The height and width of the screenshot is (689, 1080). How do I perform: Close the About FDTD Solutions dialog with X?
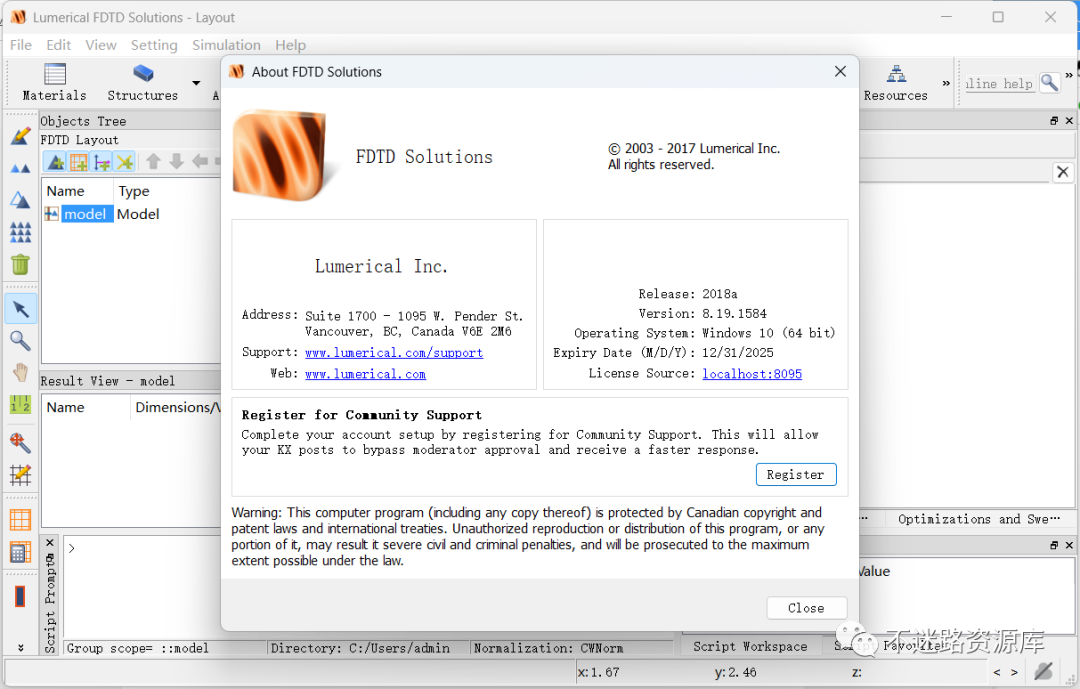tap(840, 72)
